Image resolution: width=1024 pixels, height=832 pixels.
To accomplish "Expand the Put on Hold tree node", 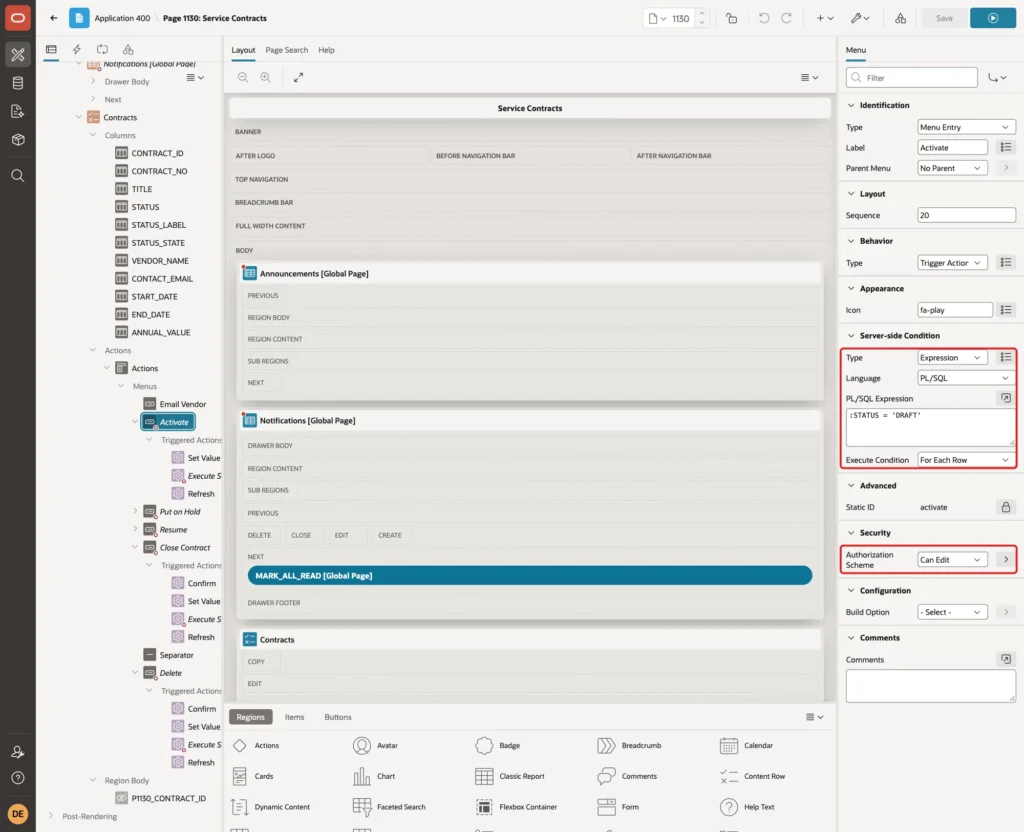I will click(135, 511).
